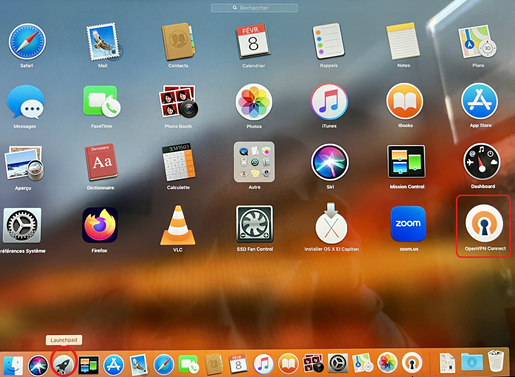This screenshot has width=515, height=377.
Task: Launch Mail from the Launchpad grid
Action: click(x=103, y=42)
